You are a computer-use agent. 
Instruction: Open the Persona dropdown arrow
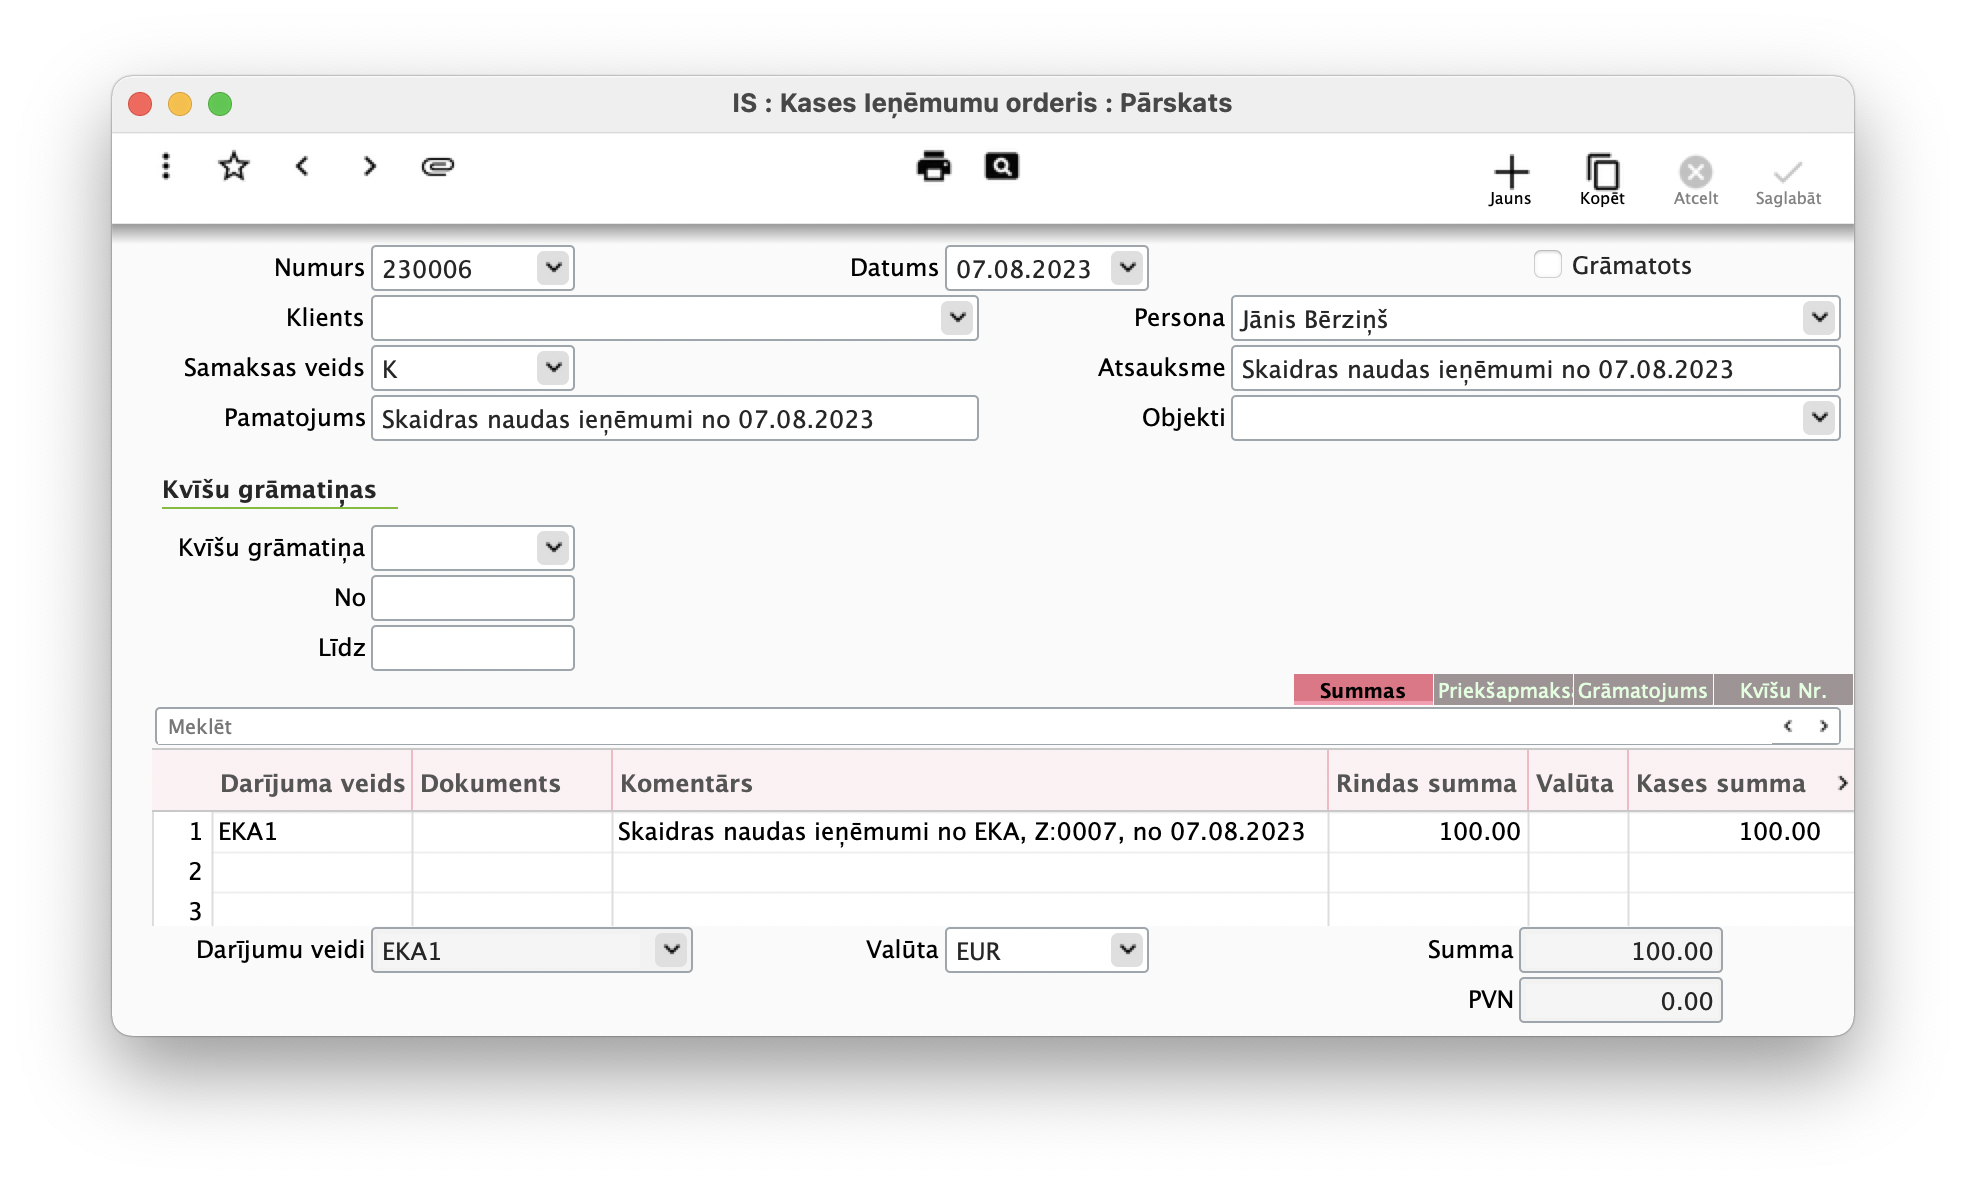1819,318
